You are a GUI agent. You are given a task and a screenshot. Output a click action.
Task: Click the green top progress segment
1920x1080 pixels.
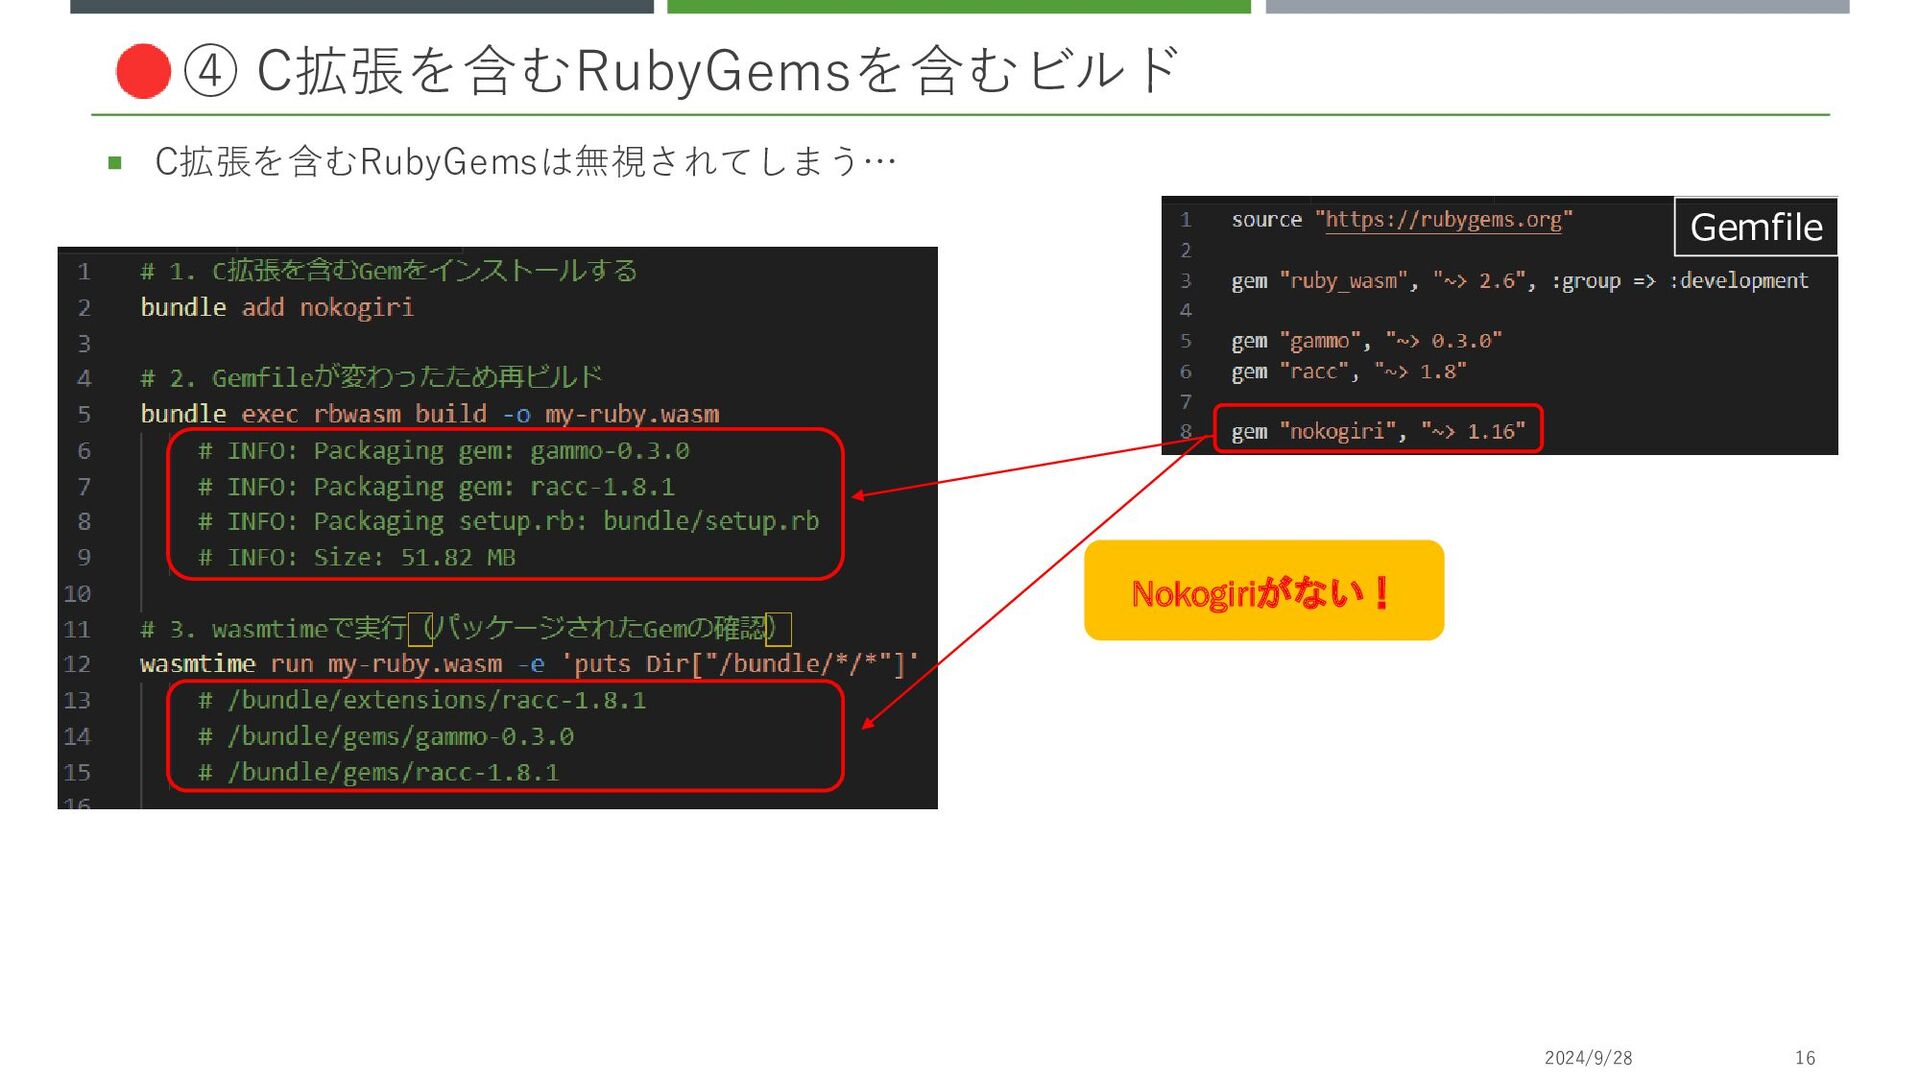(x=958, y=6)
